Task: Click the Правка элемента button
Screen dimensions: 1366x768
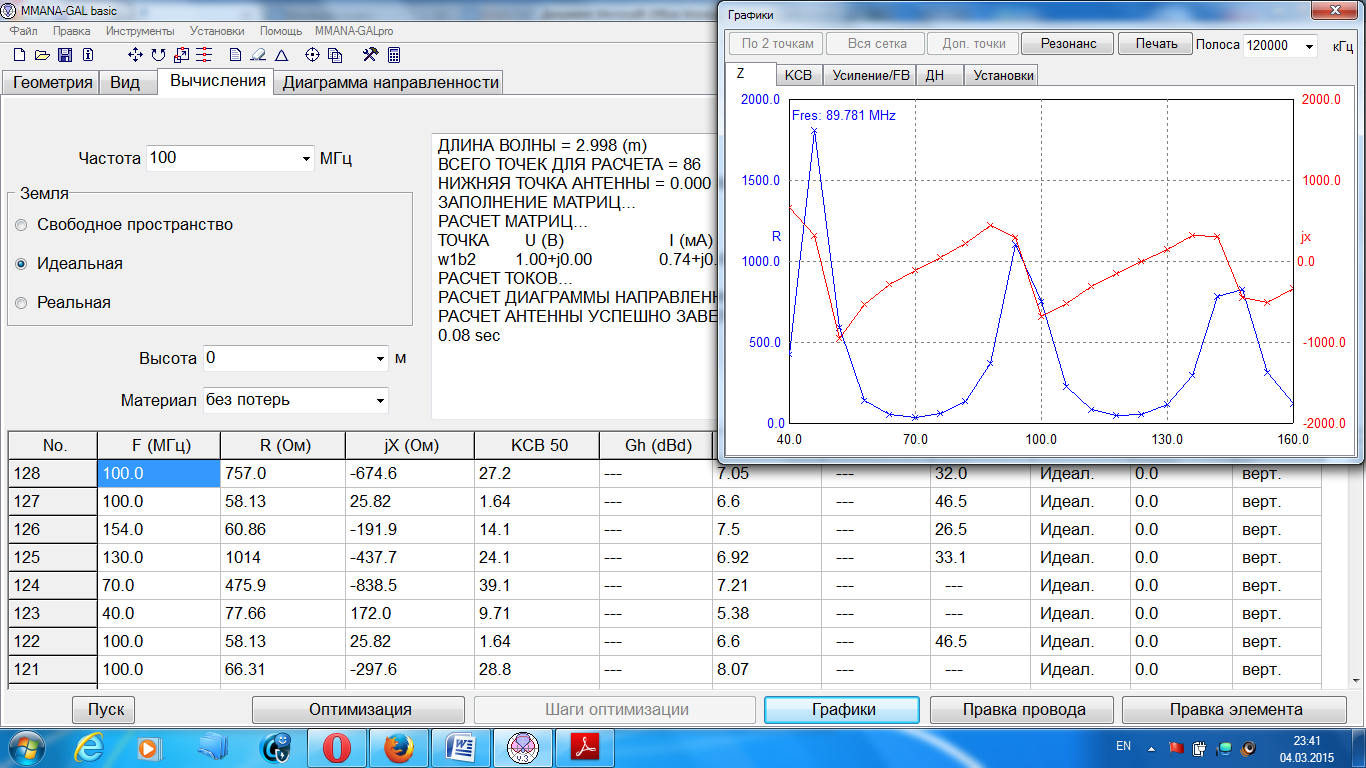Action: coord(1236,710)
